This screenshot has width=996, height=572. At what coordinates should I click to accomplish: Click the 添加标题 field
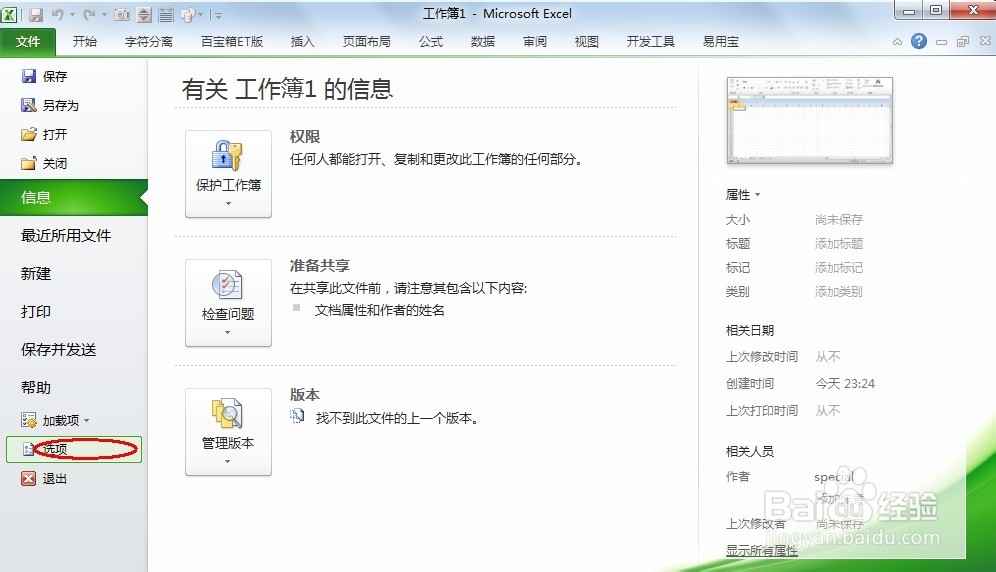[x=839, y=244]
